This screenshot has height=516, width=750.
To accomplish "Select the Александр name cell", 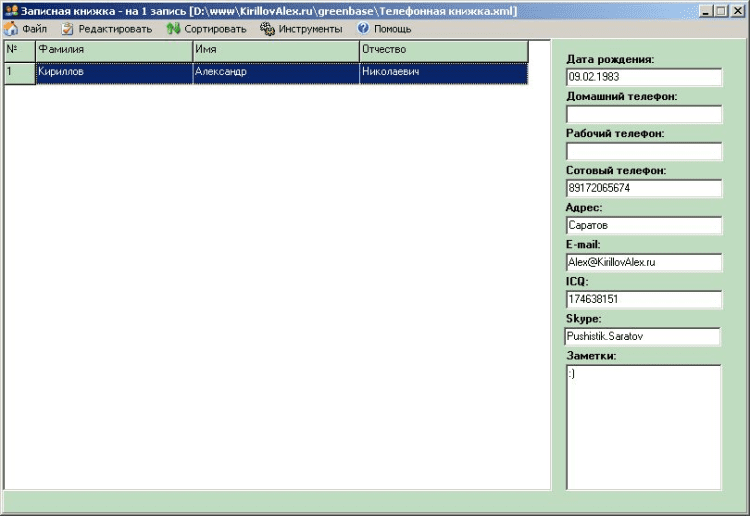I will [x=276, y=74].
